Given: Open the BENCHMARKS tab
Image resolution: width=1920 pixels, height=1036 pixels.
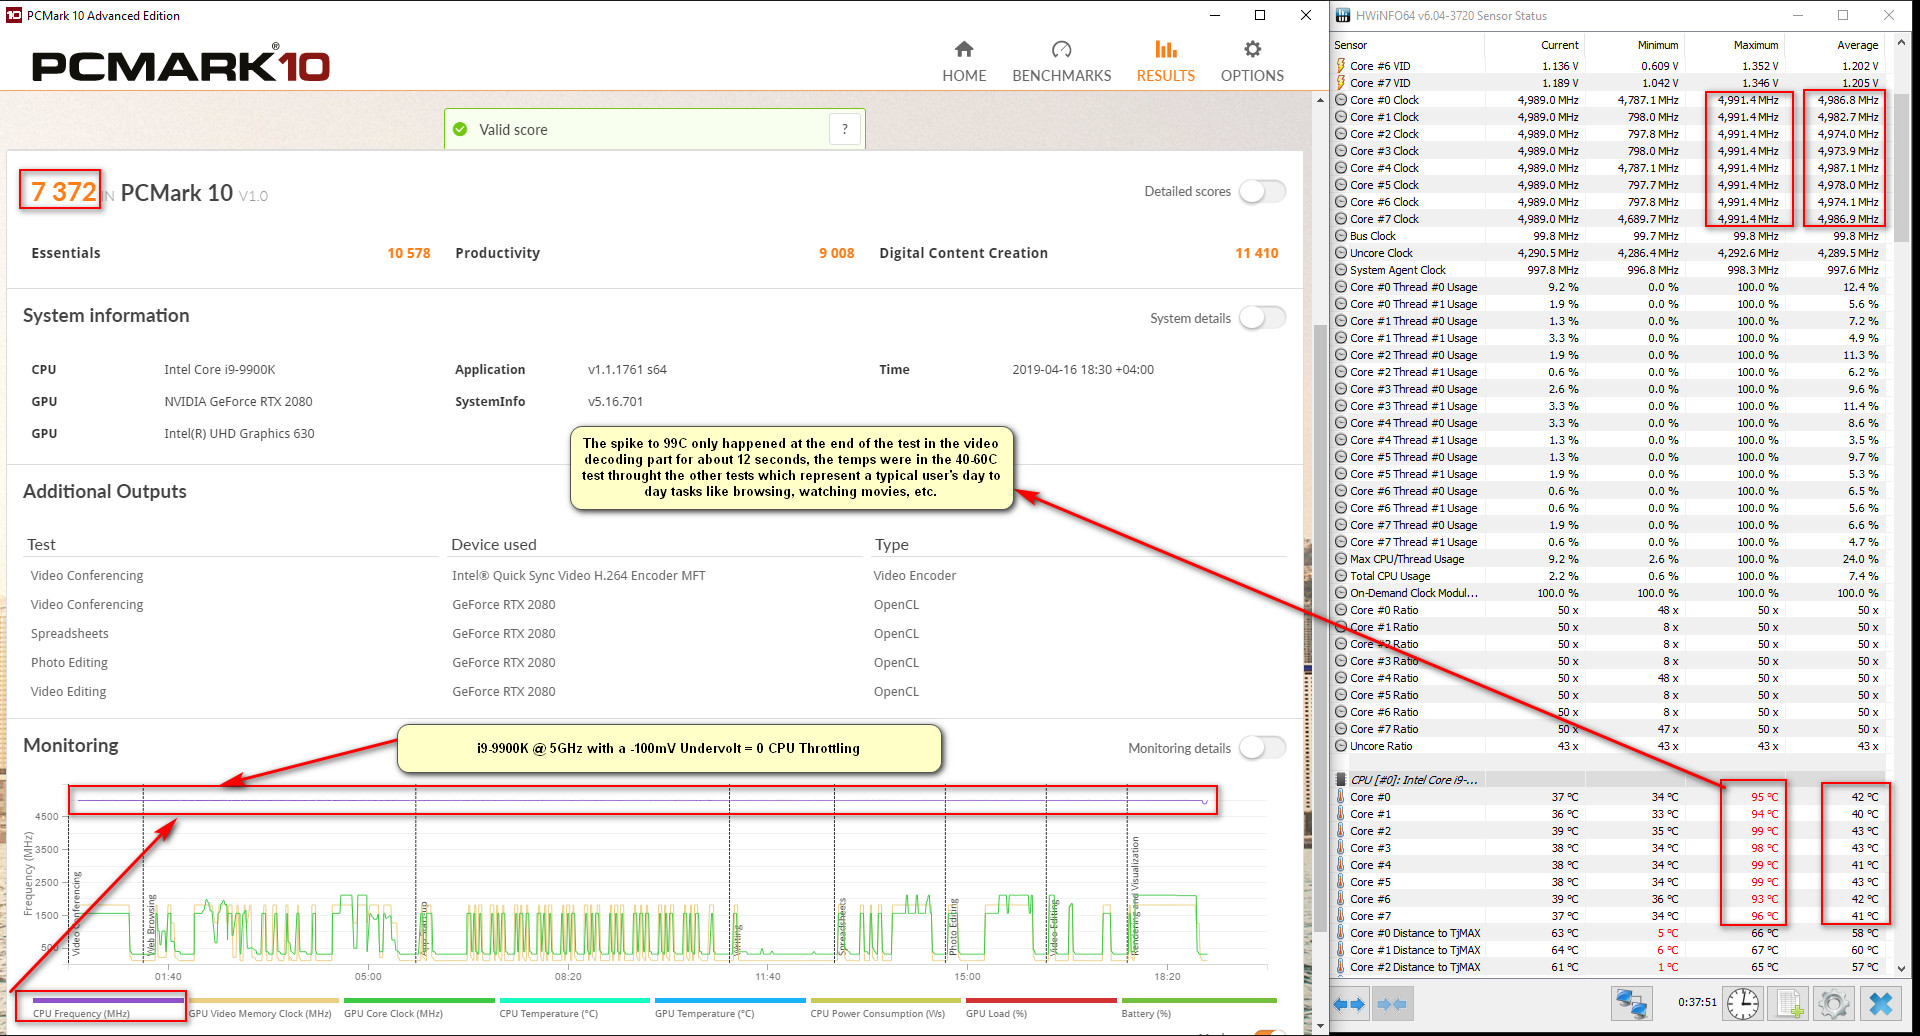Looking at the screenshot, I should click(x=1061, y=62).
